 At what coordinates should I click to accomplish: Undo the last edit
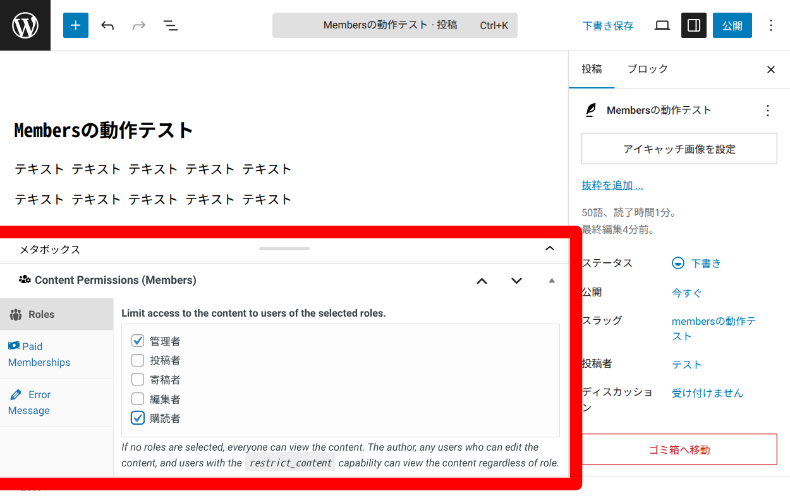pyautogui.click(x=107, y=25)
